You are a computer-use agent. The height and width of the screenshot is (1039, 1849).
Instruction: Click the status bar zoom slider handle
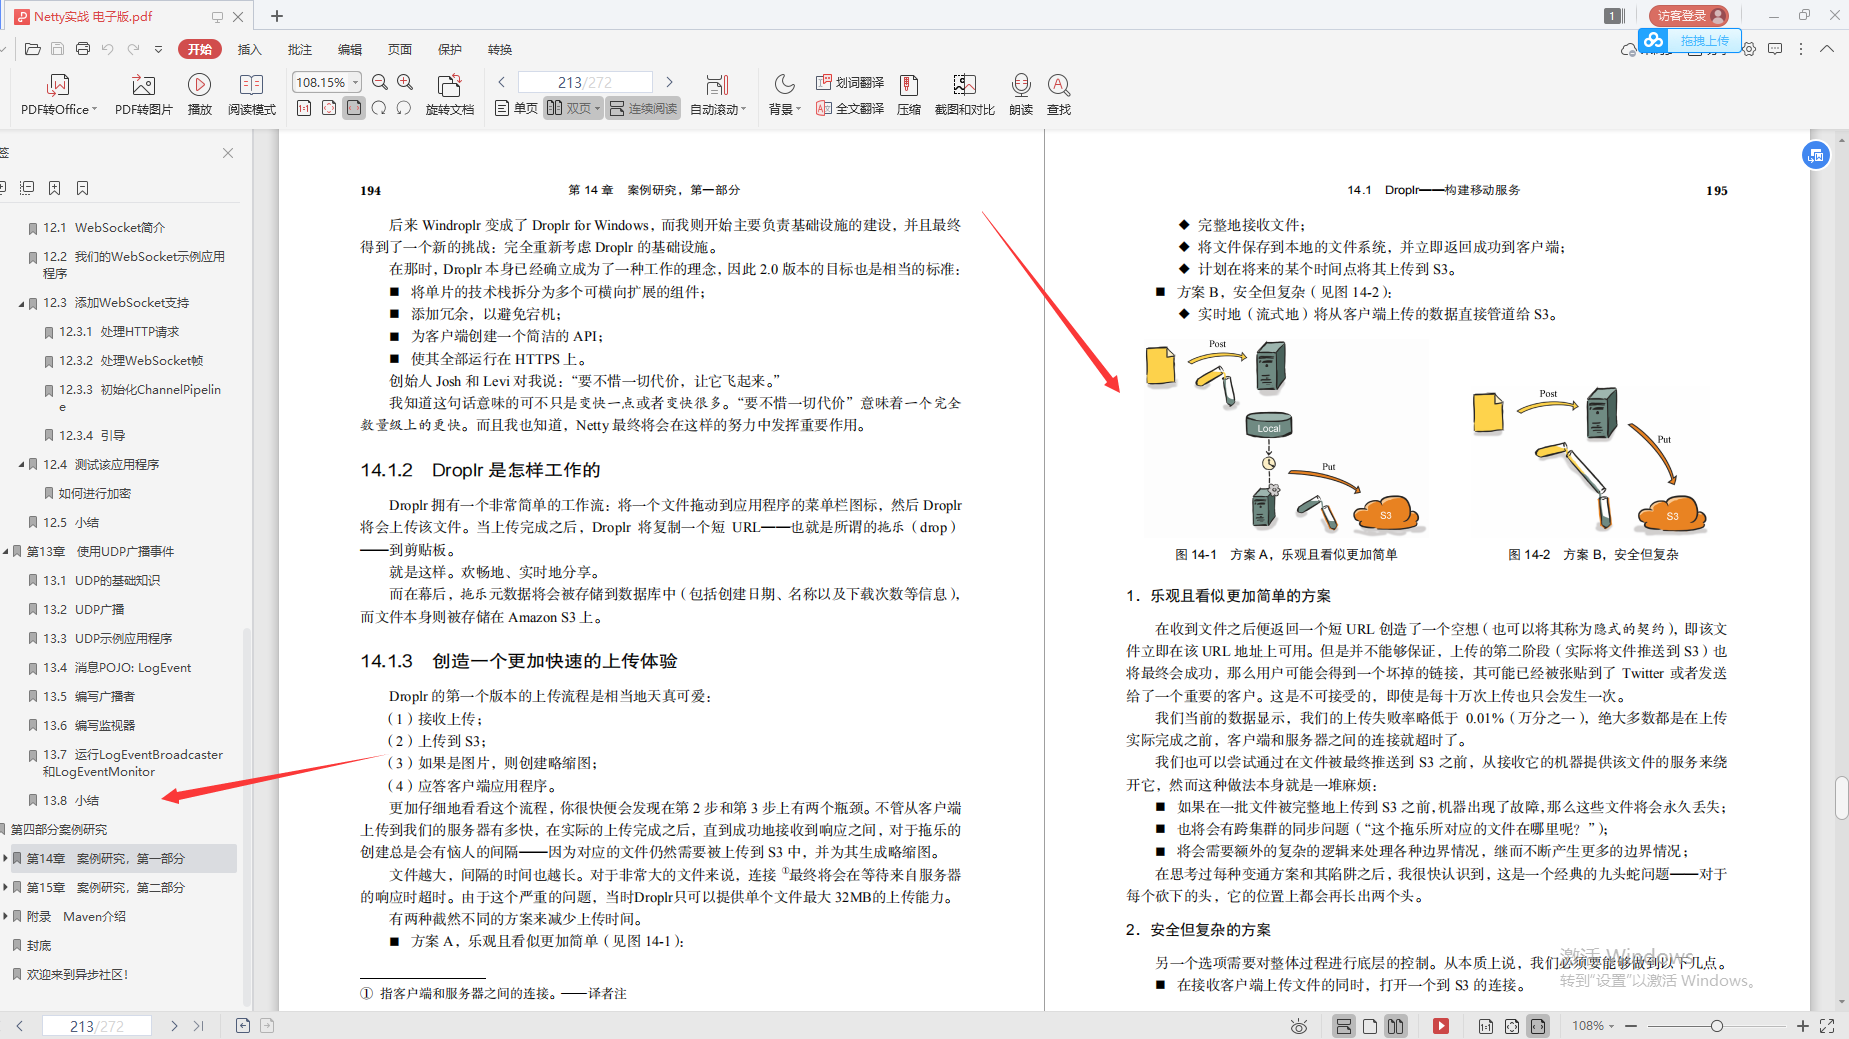tap(1716, 1026)
